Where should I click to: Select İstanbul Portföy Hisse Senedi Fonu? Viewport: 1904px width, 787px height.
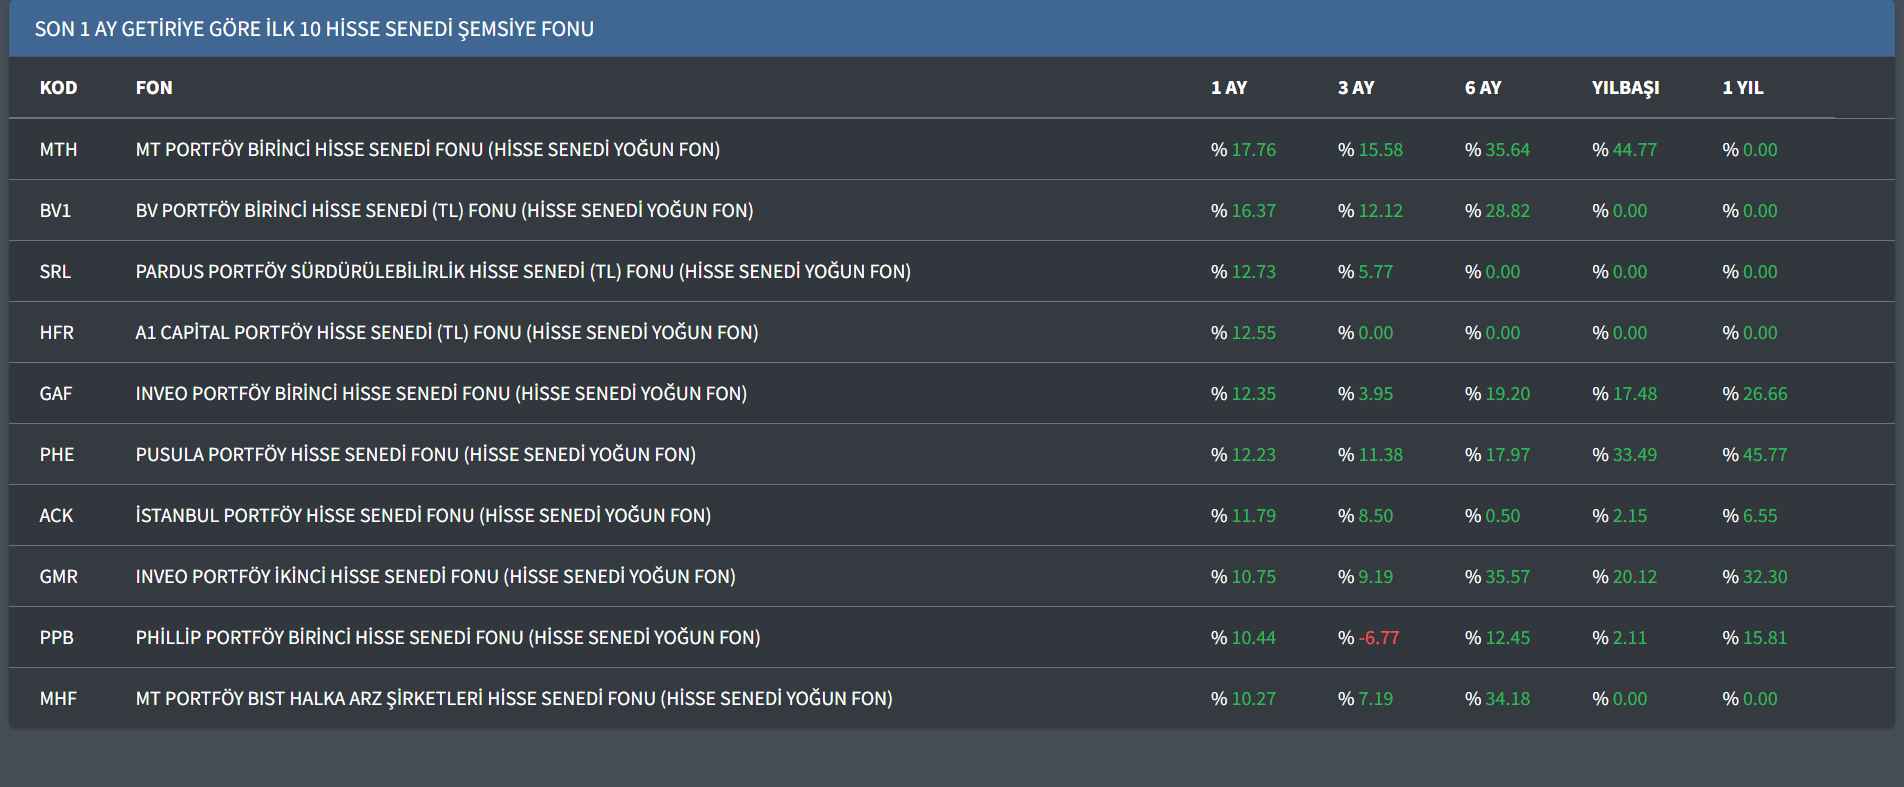pos(423,516)
